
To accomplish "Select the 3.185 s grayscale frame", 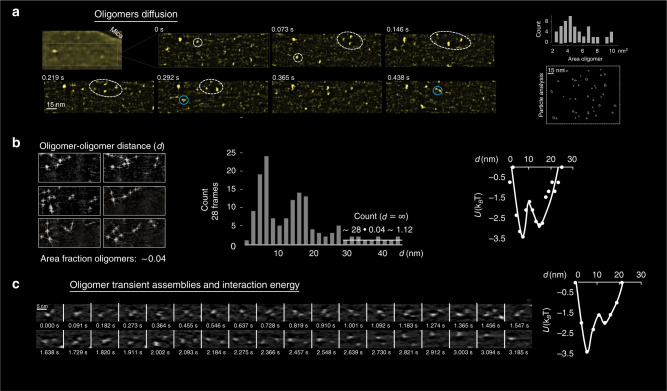I will (x=518, y=339).
